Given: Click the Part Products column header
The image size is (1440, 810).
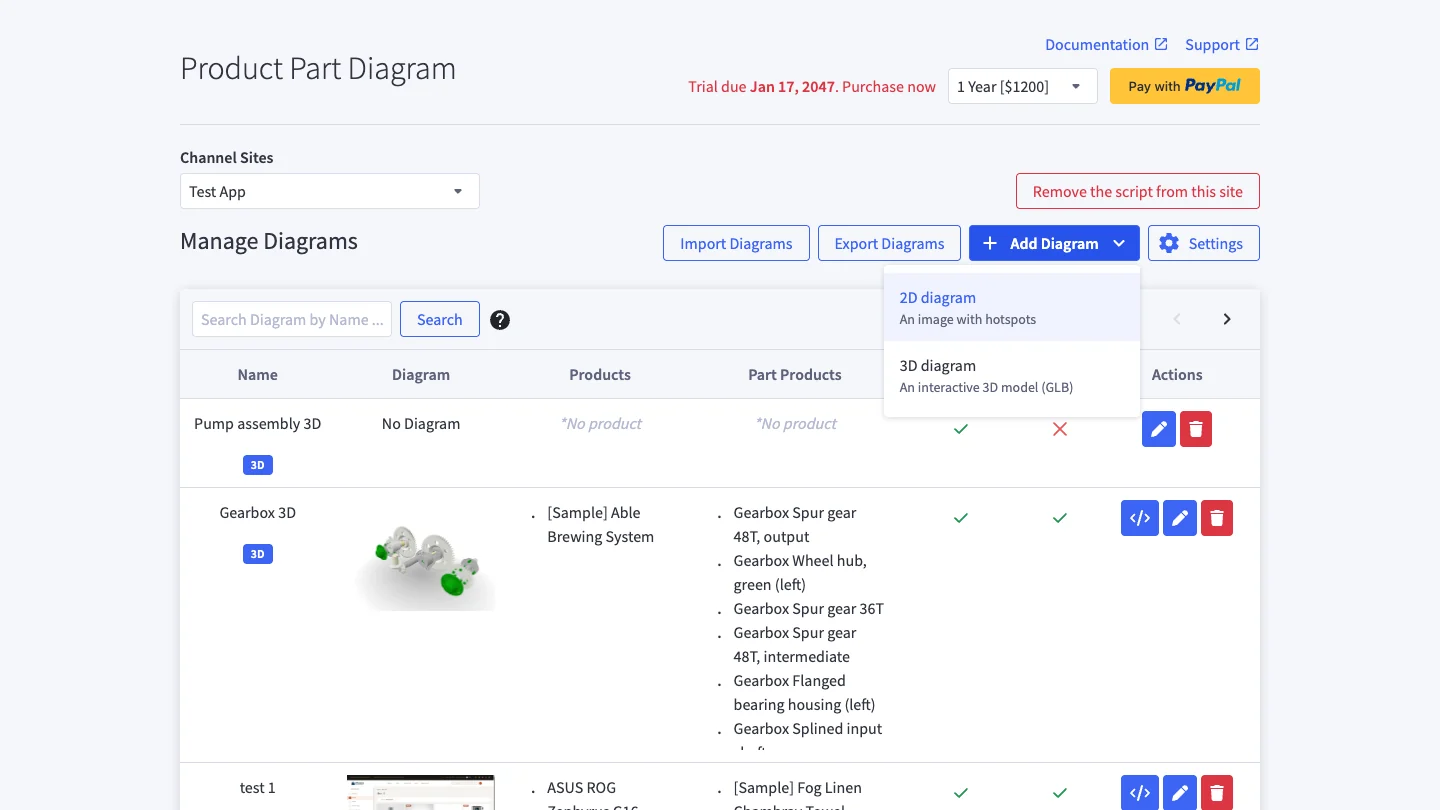Looking at the screenshot, I should [795, 375].
